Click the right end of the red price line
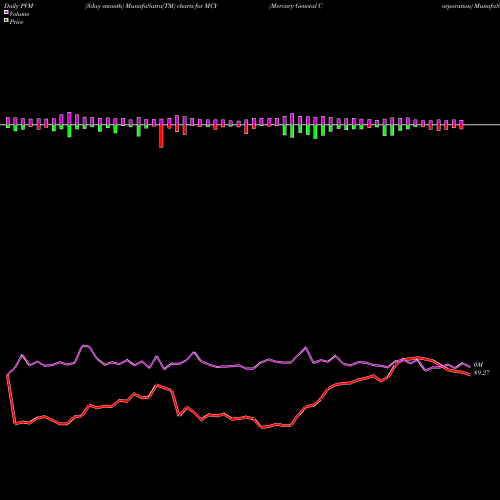500x500 pixels. (470, 375)
